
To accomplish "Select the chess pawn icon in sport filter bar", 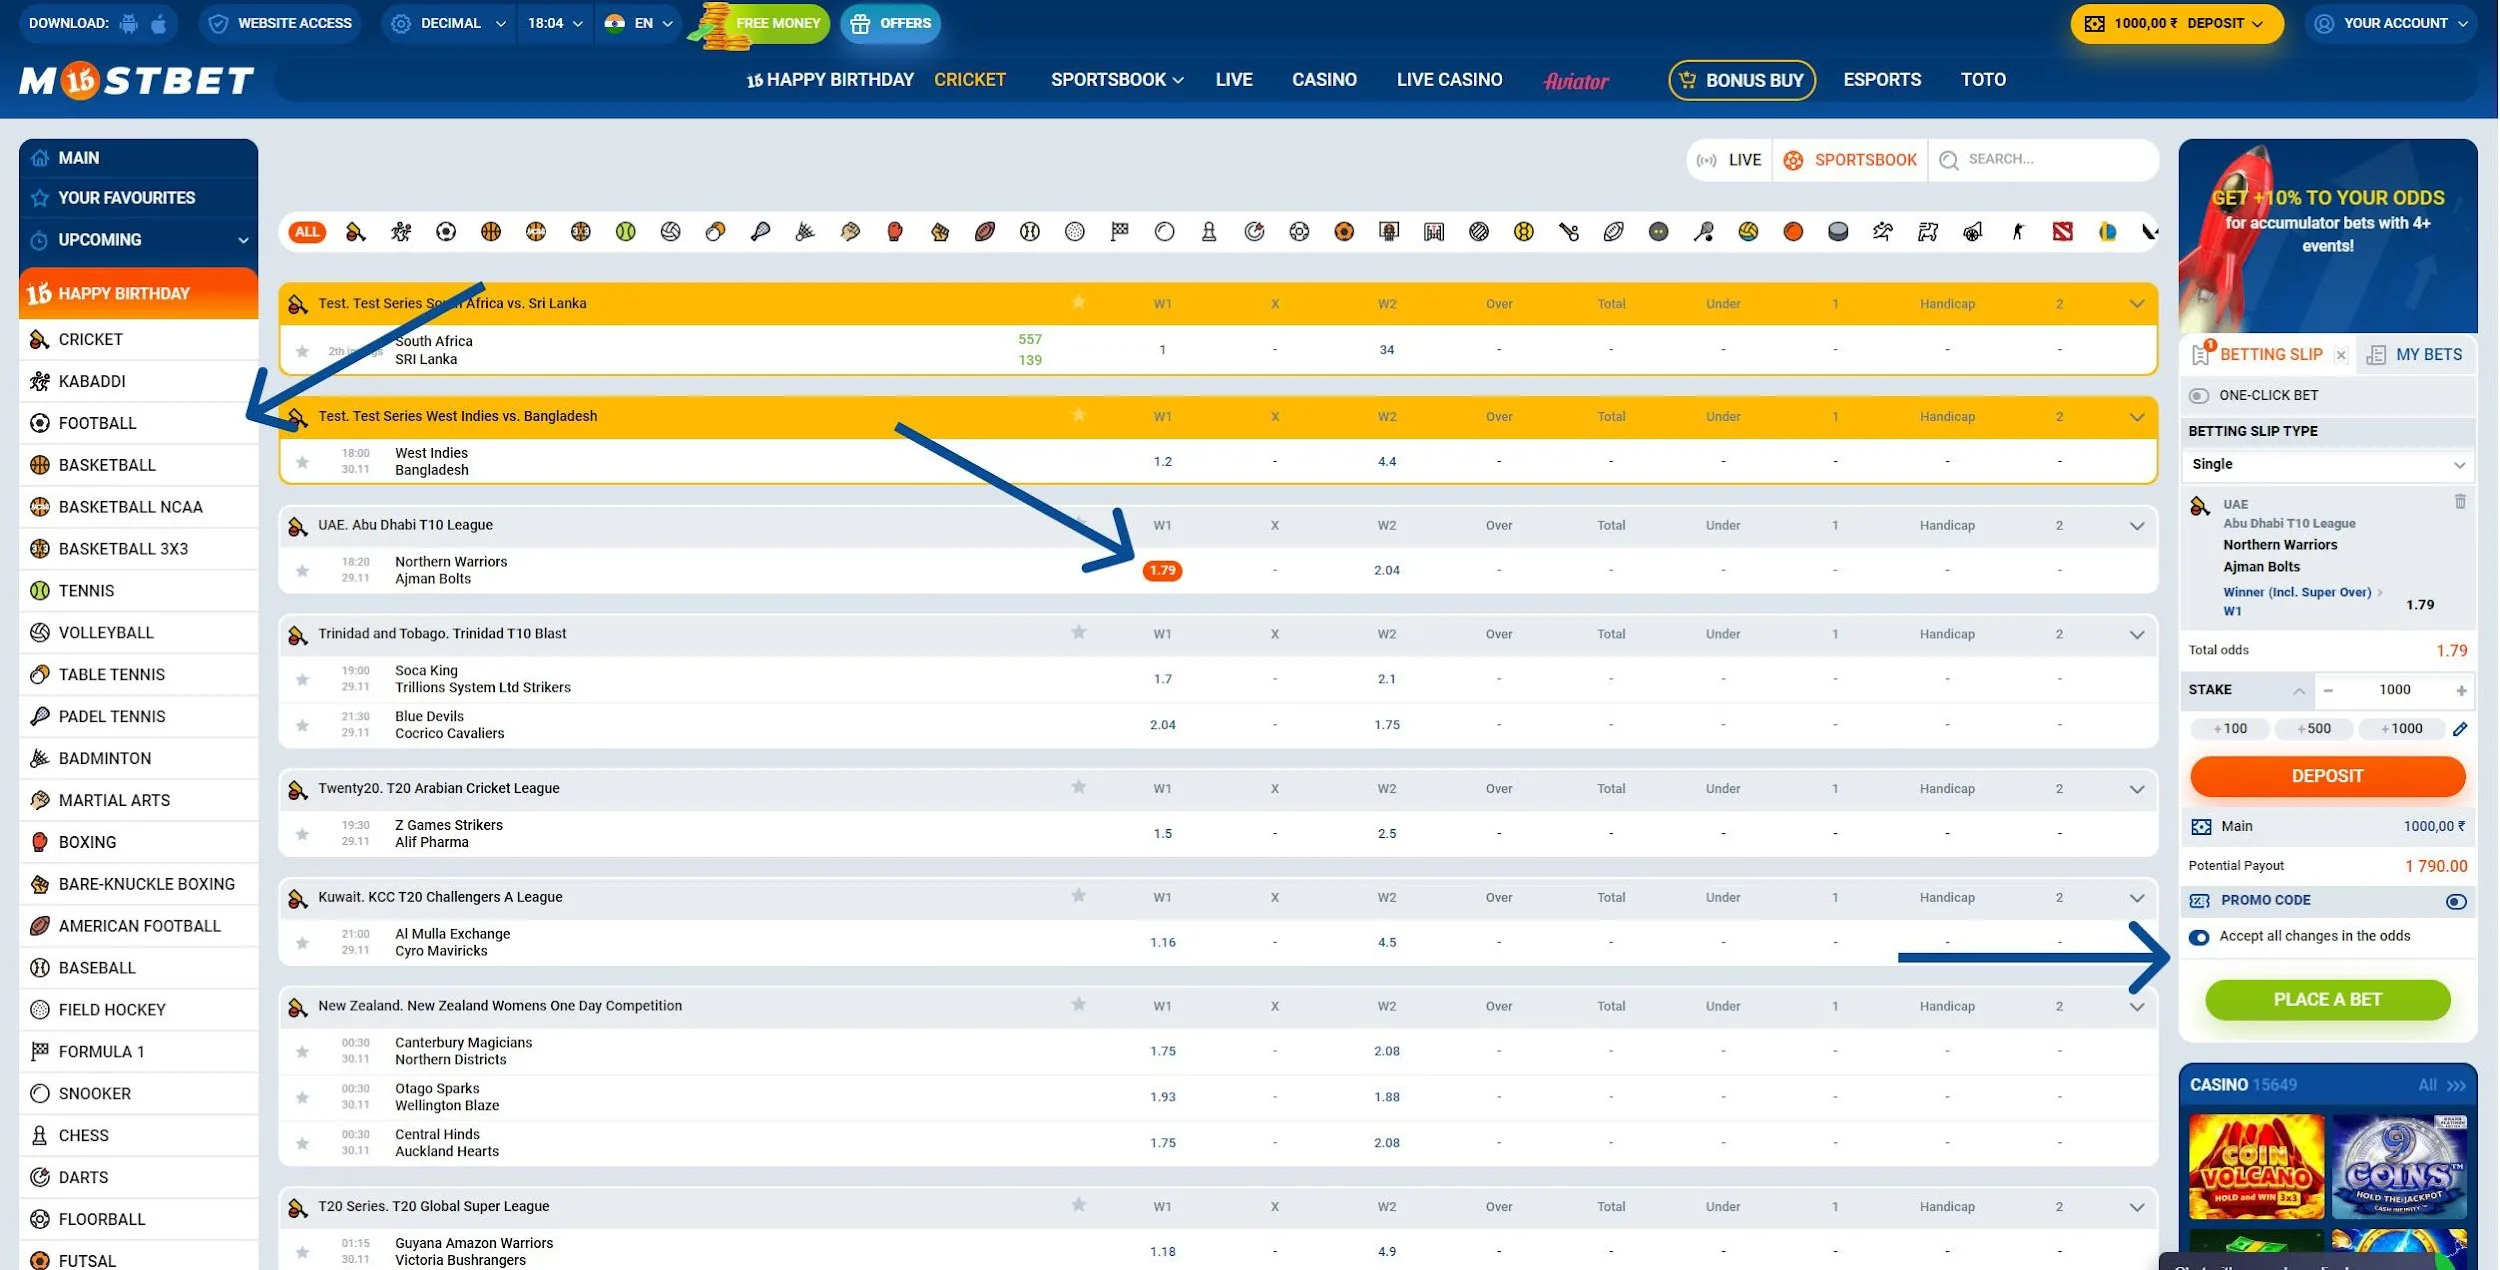I will pos(1209,232).
